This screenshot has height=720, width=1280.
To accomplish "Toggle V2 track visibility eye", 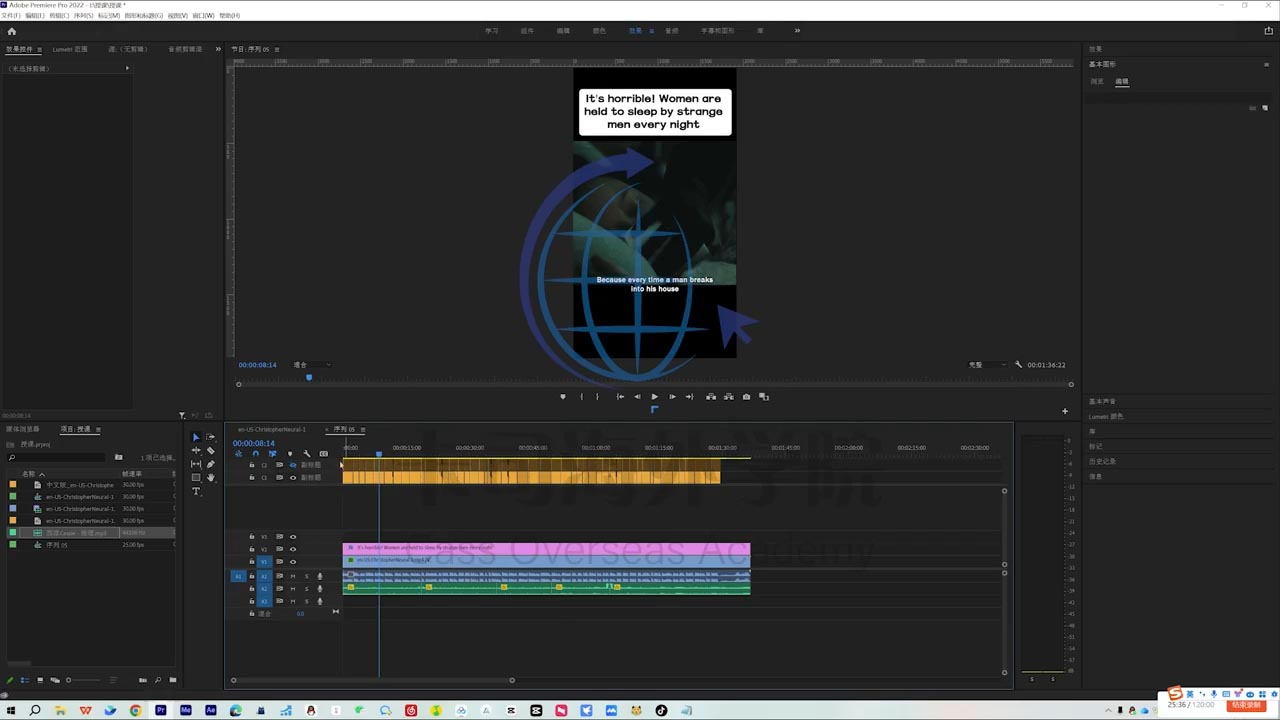I will tap(293, 549).
